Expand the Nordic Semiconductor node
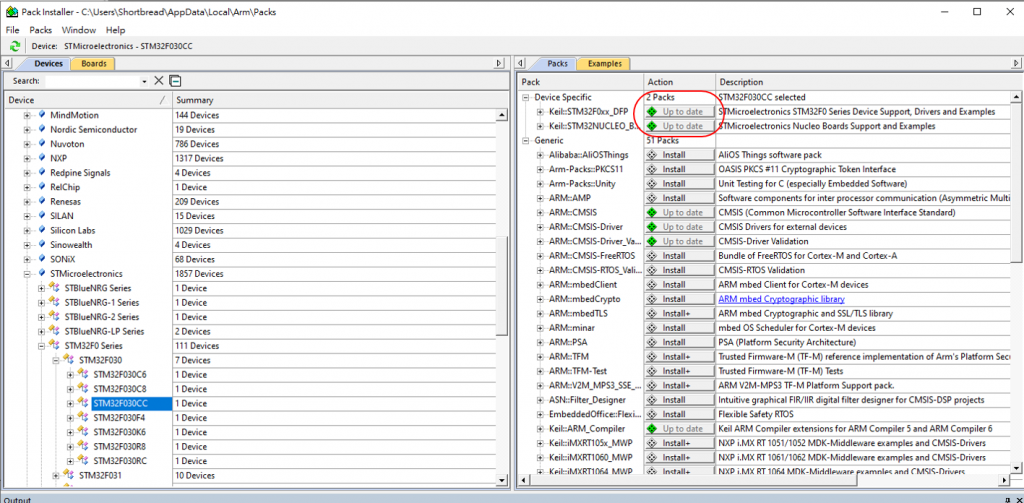This screenshot has width=1024, height=503. pyautogui.click(x=27, y=130)
